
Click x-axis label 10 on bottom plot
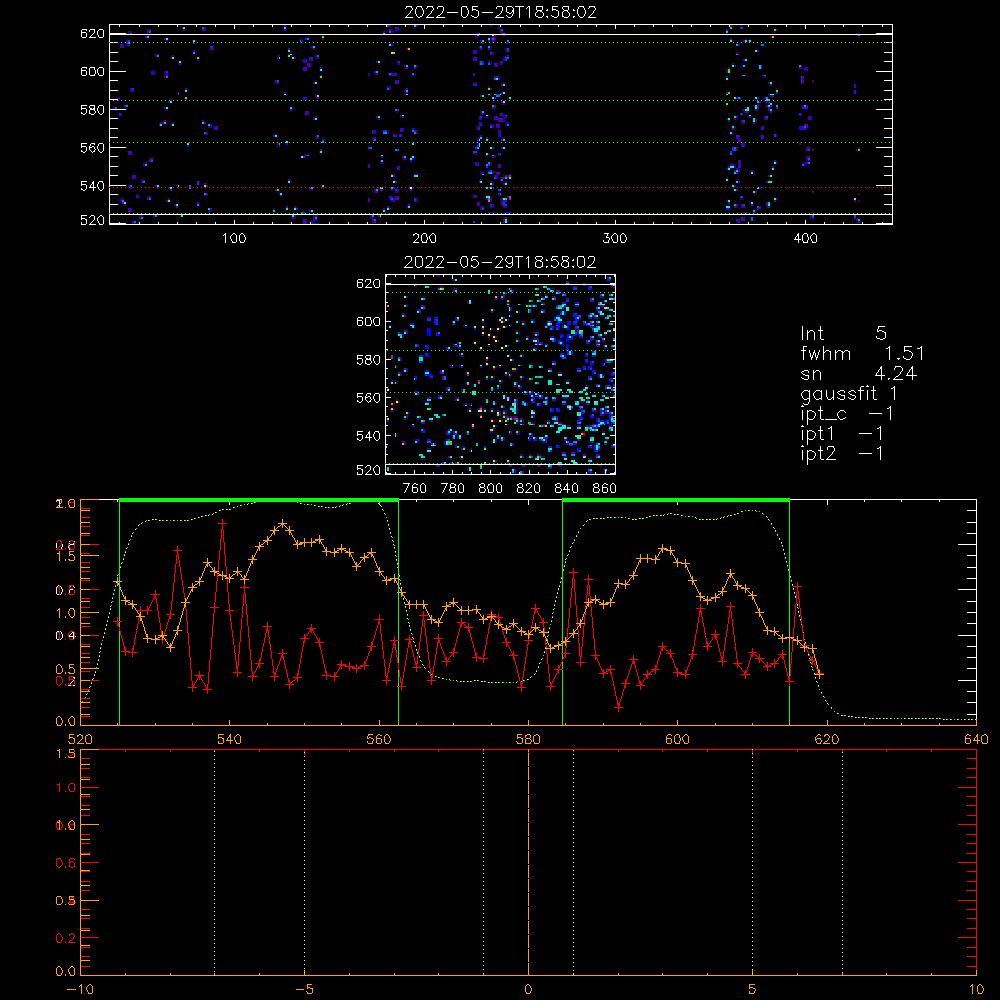point(976,989)
